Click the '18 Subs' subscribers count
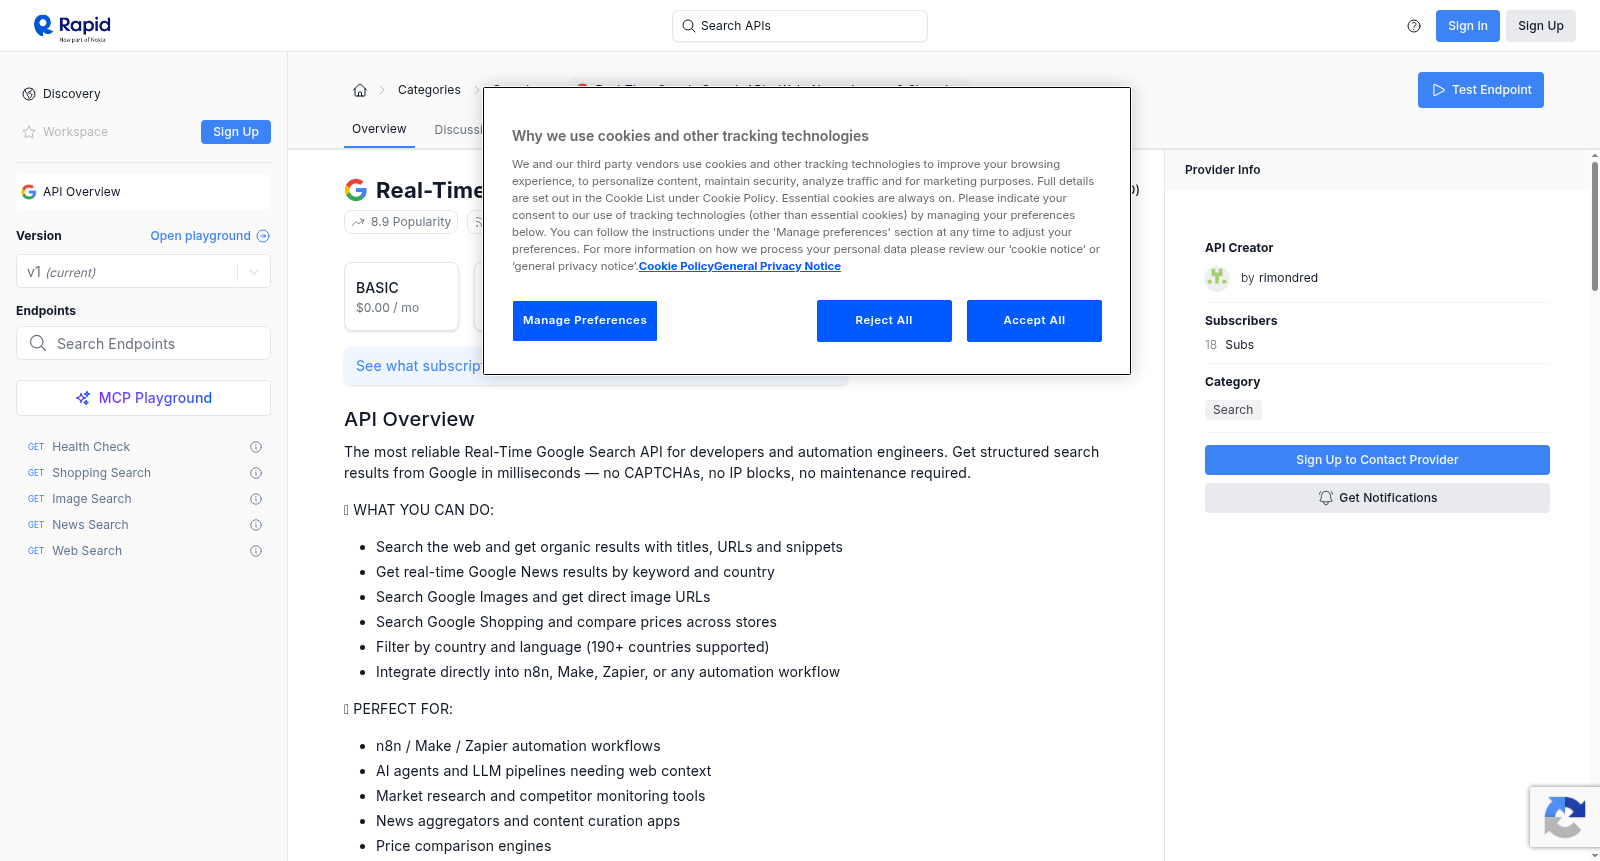Viewport: 1600px width, 861px height. coord(1229,345)
